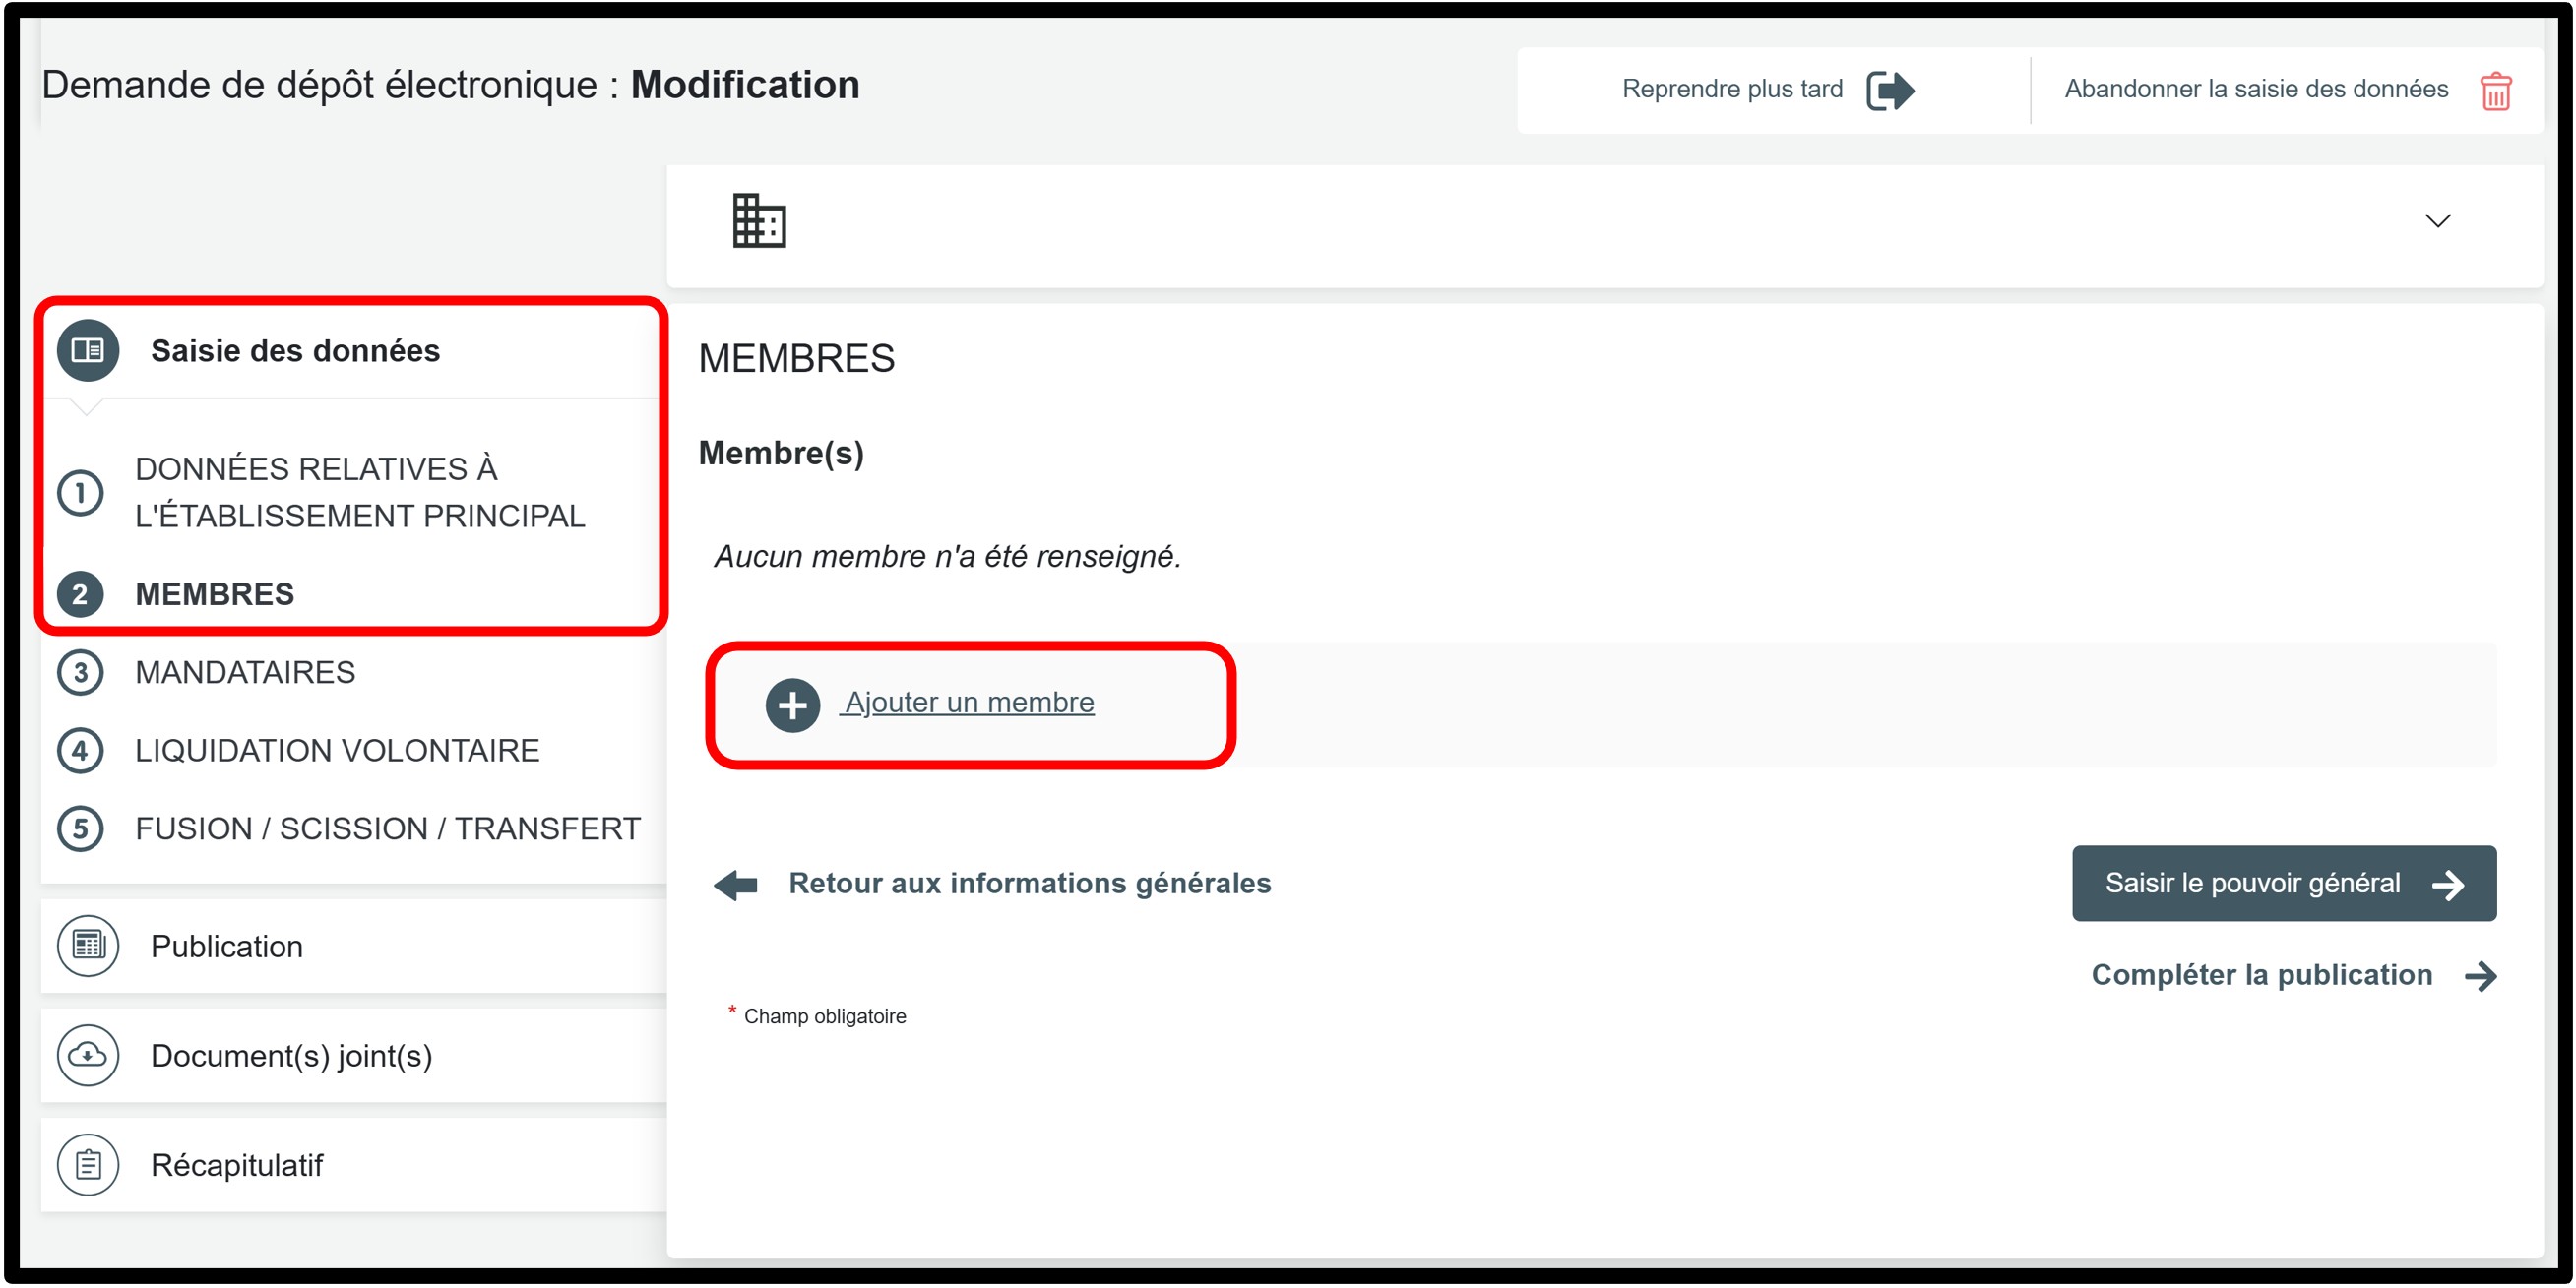
Task: Select the MEMBRES step
Action: [x=214, y=594]
